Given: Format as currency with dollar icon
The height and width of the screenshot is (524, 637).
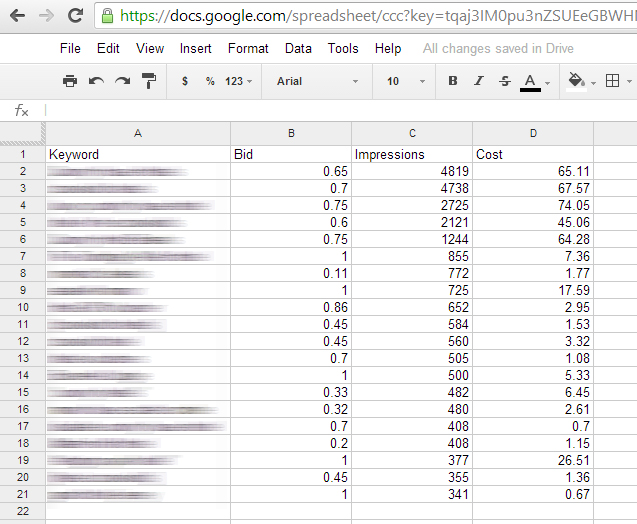Looking at the screenshot, I should pos(185,81).
